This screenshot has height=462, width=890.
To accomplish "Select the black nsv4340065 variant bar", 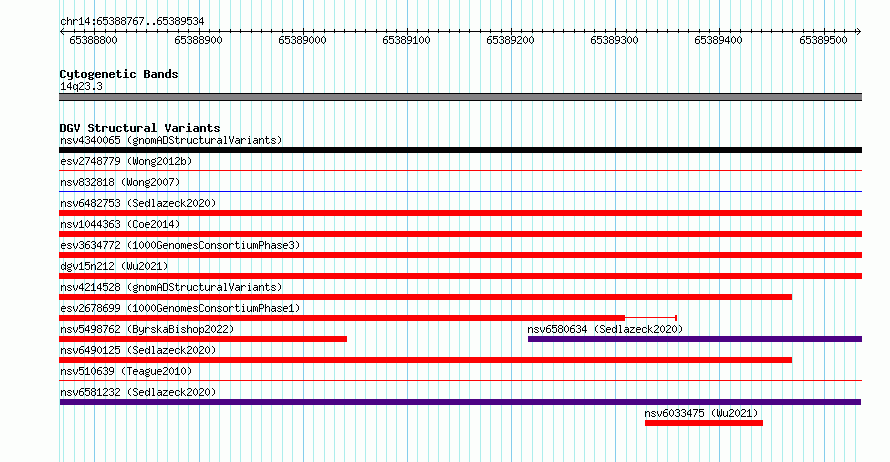I will 460,150.
